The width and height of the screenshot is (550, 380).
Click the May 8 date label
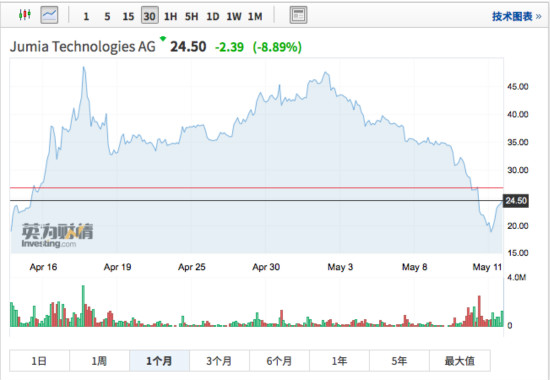click(415, 267)
